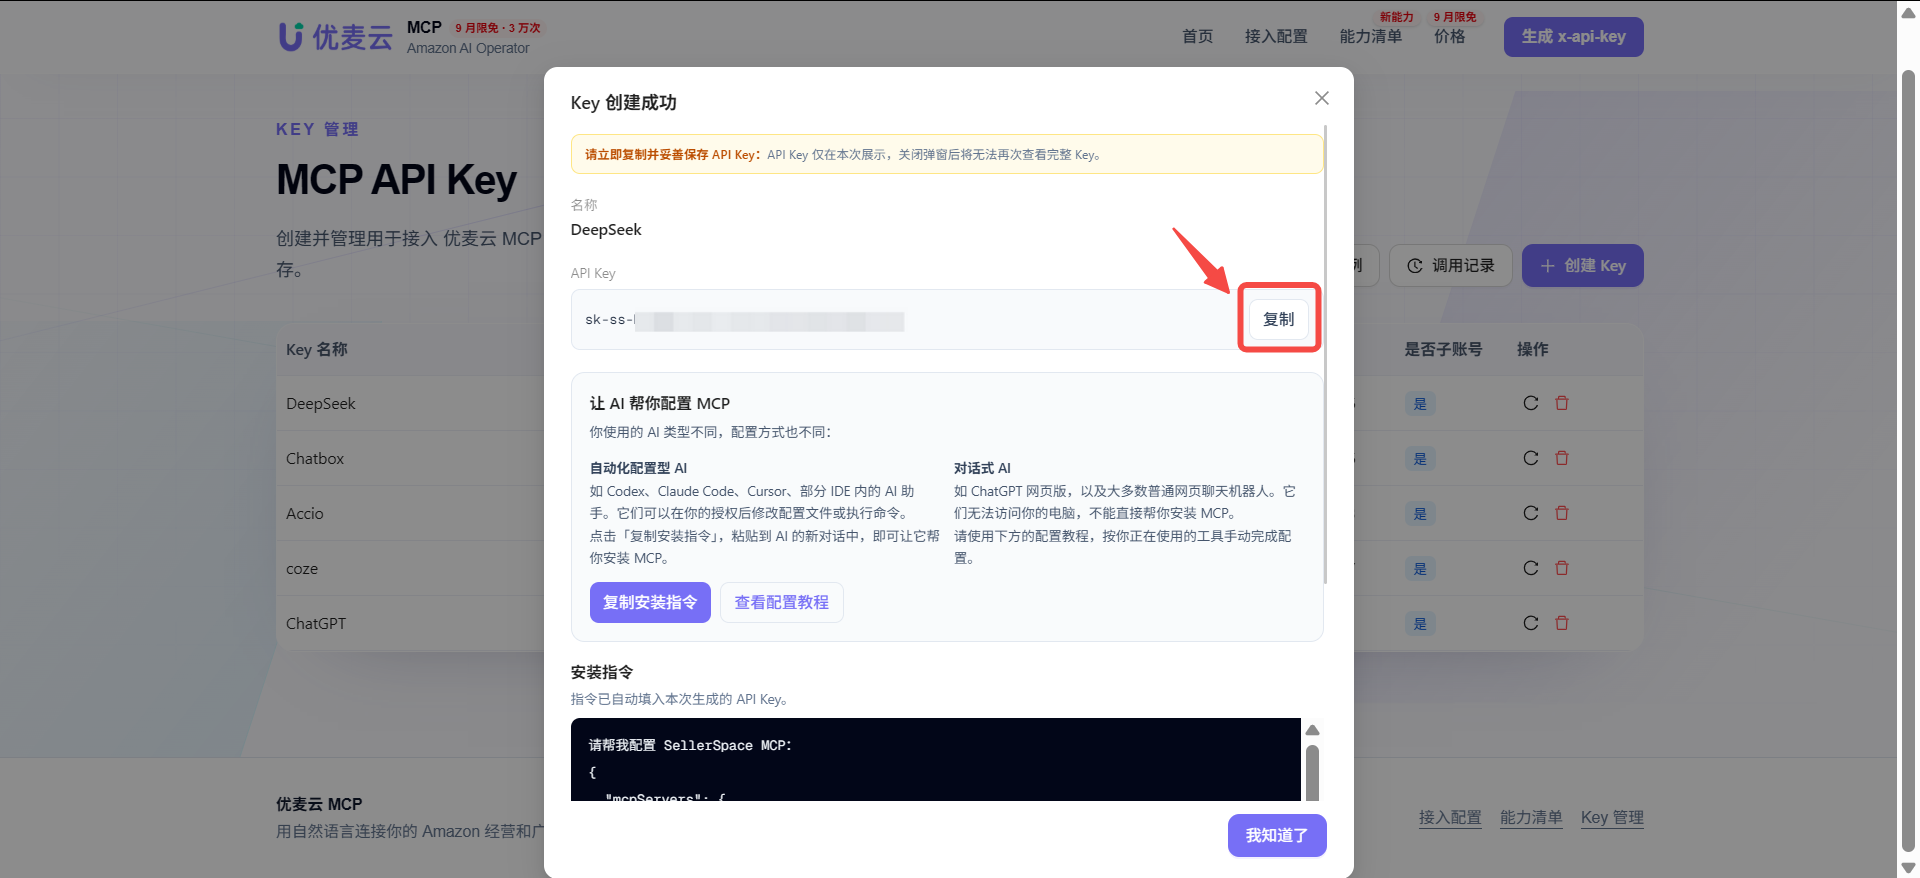
Task: Open 价格 in top navigation
Action: point(1450,36)
